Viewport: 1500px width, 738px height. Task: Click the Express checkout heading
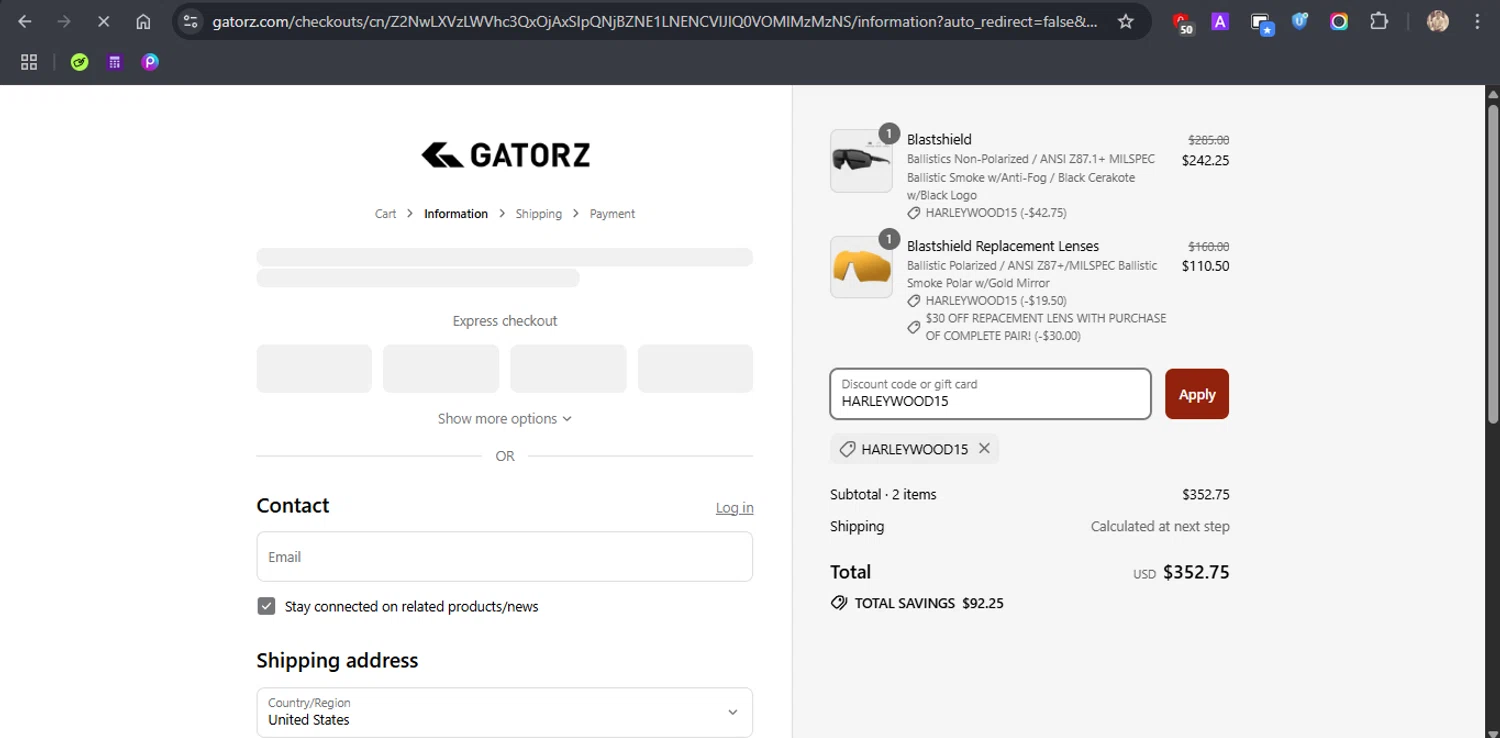[505, 321]
